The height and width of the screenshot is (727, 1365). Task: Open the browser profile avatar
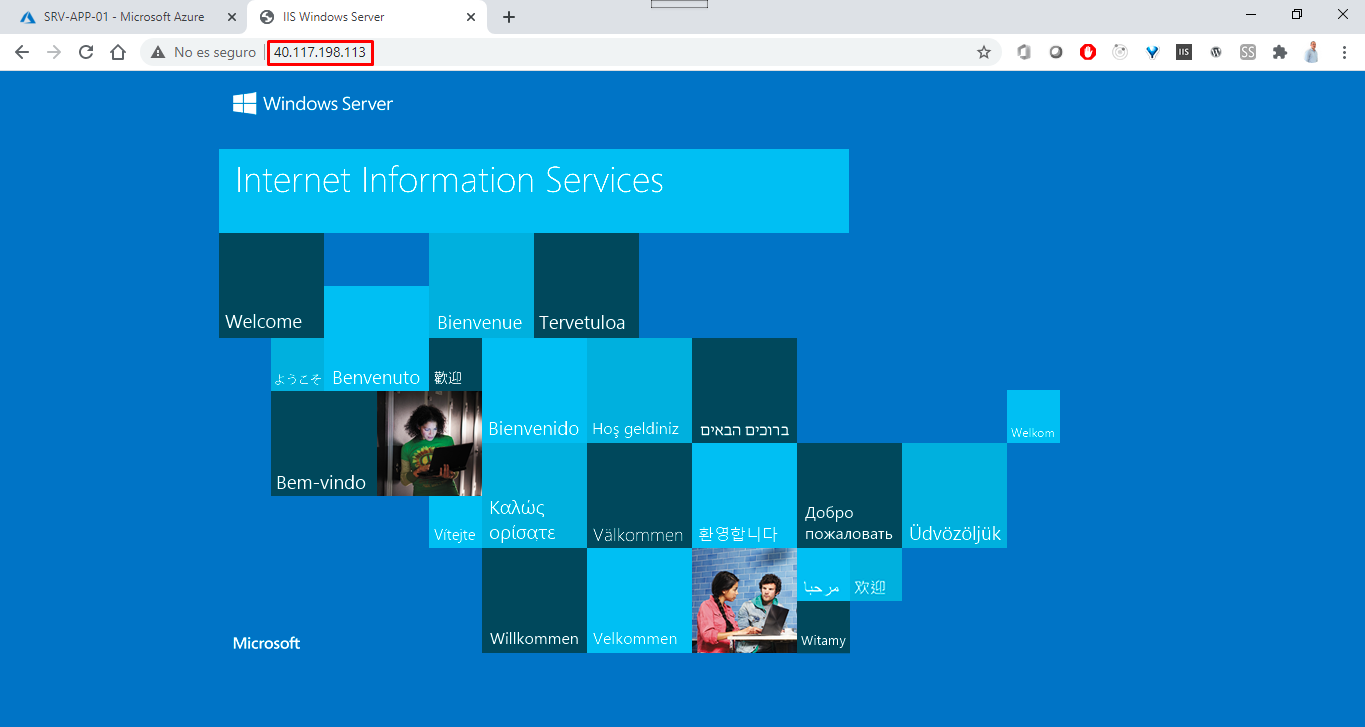click(1311, 51)
